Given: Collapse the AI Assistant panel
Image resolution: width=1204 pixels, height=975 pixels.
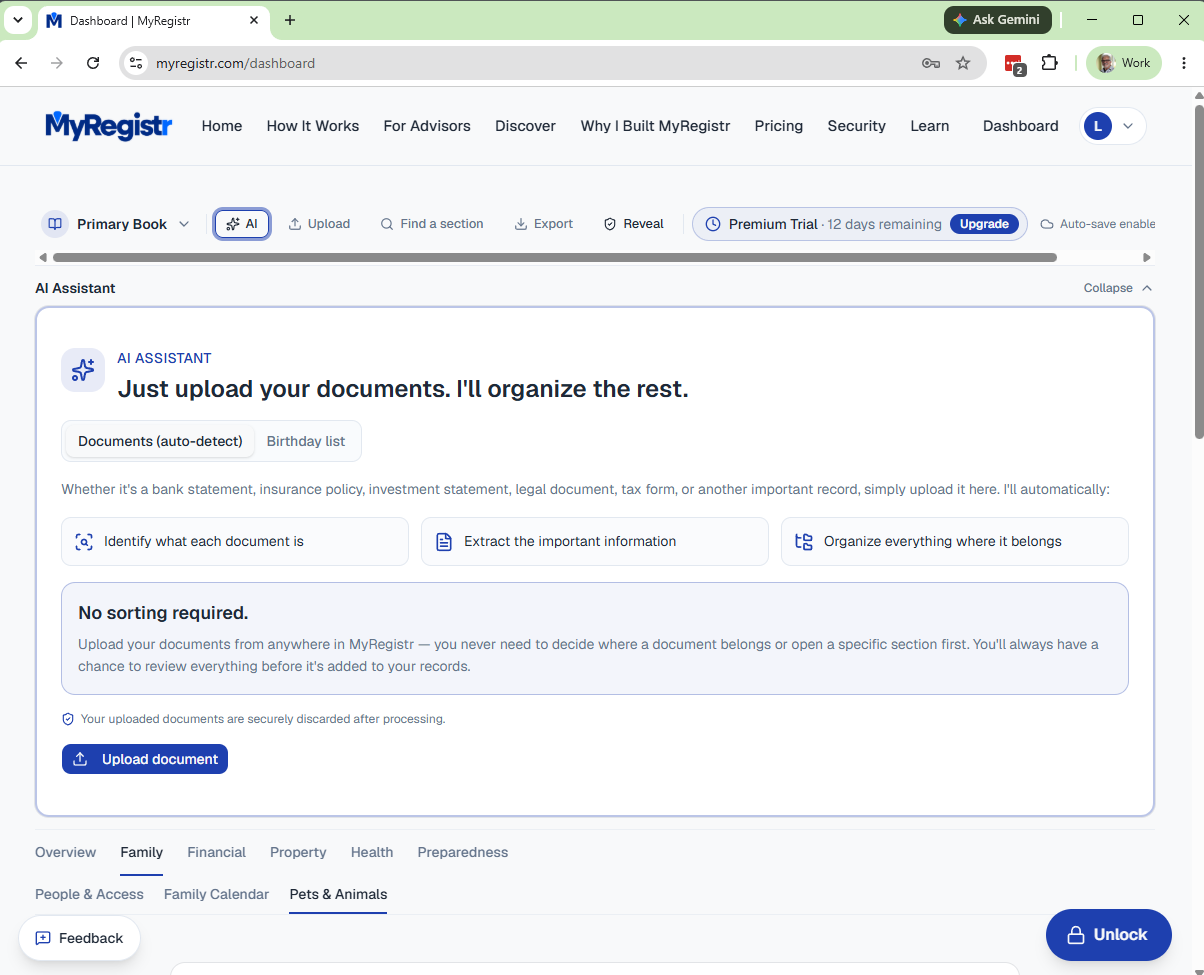Looking at the screenshot, I should [1118, 288].
